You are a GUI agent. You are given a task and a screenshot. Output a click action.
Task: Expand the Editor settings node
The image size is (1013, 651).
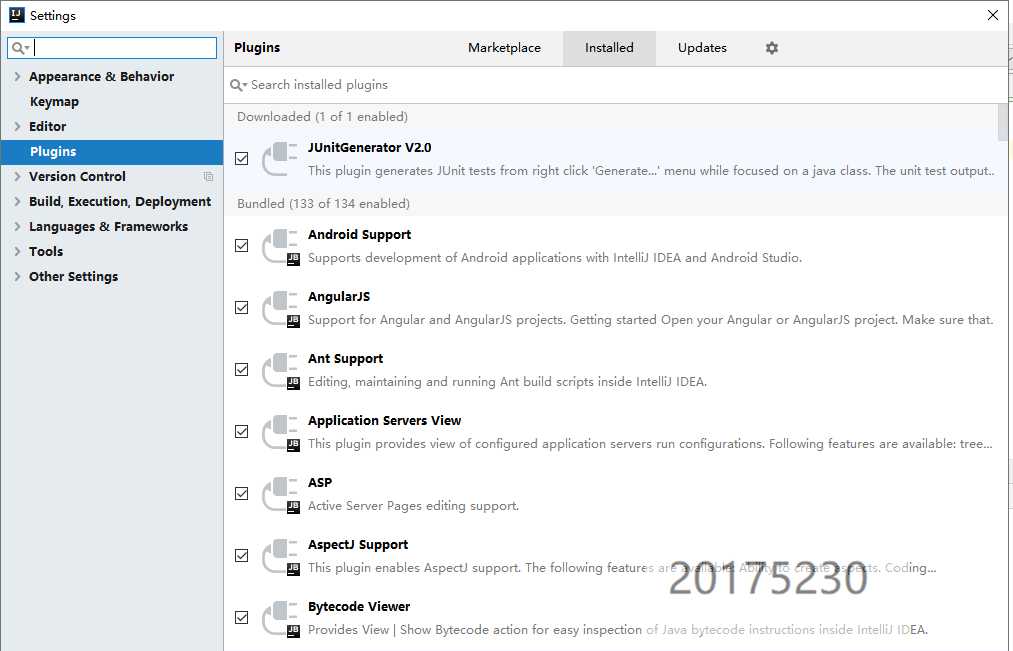pos(17,127)
